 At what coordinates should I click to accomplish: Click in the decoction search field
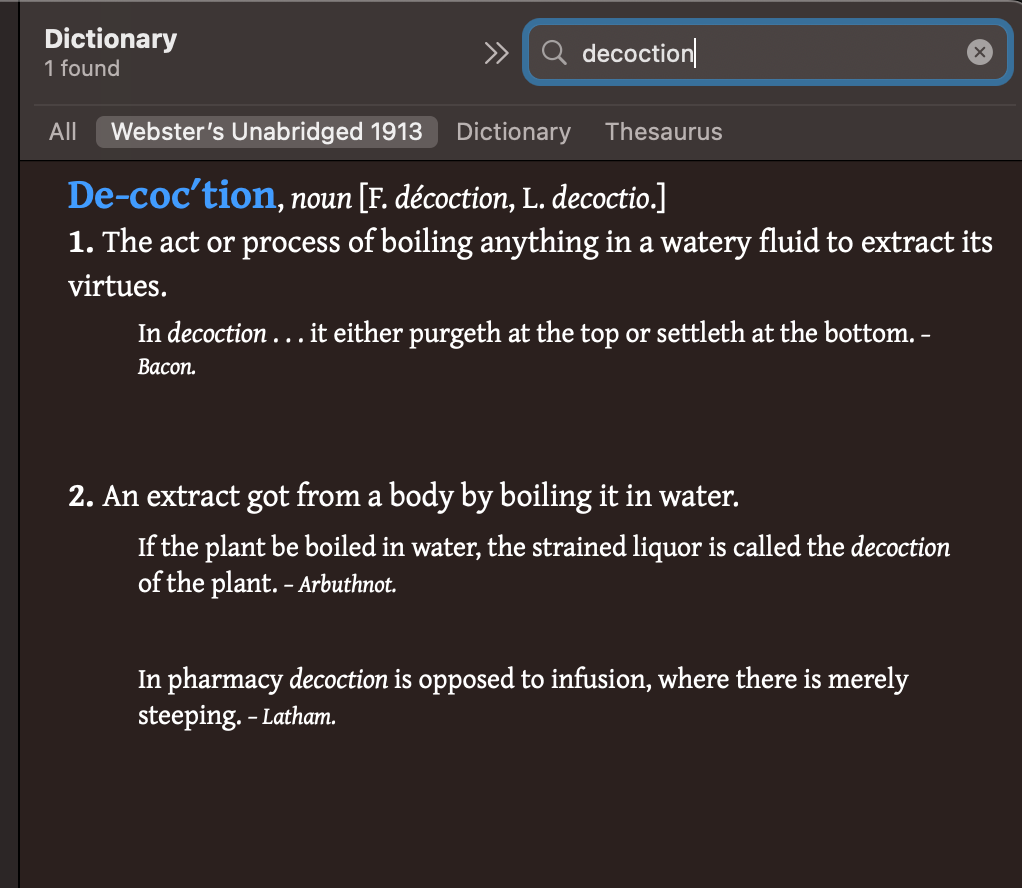(767, 53)
